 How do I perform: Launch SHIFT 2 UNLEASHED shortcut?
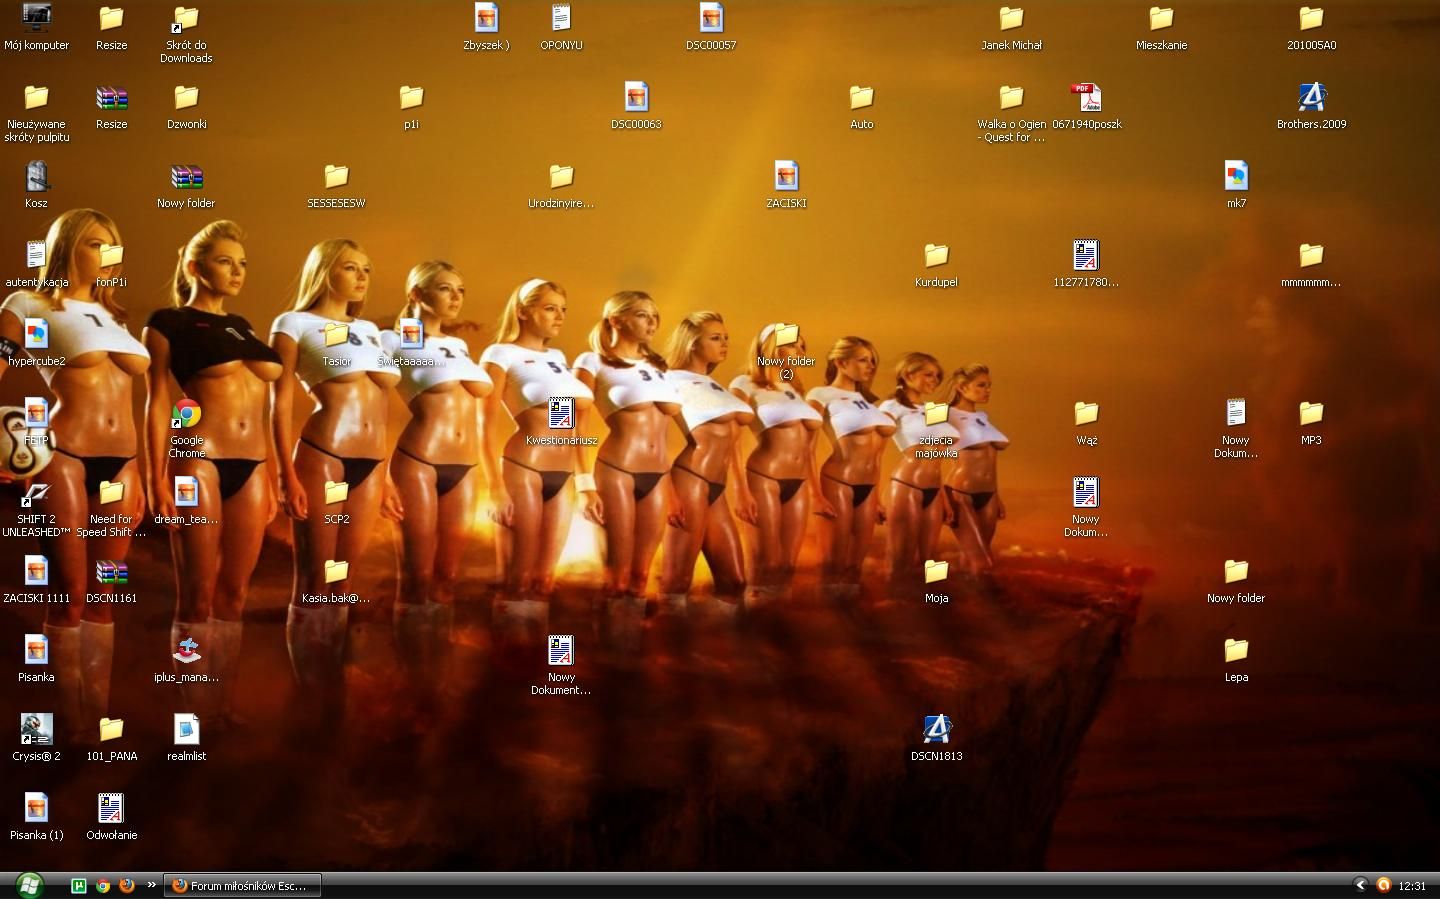point(36,493)
